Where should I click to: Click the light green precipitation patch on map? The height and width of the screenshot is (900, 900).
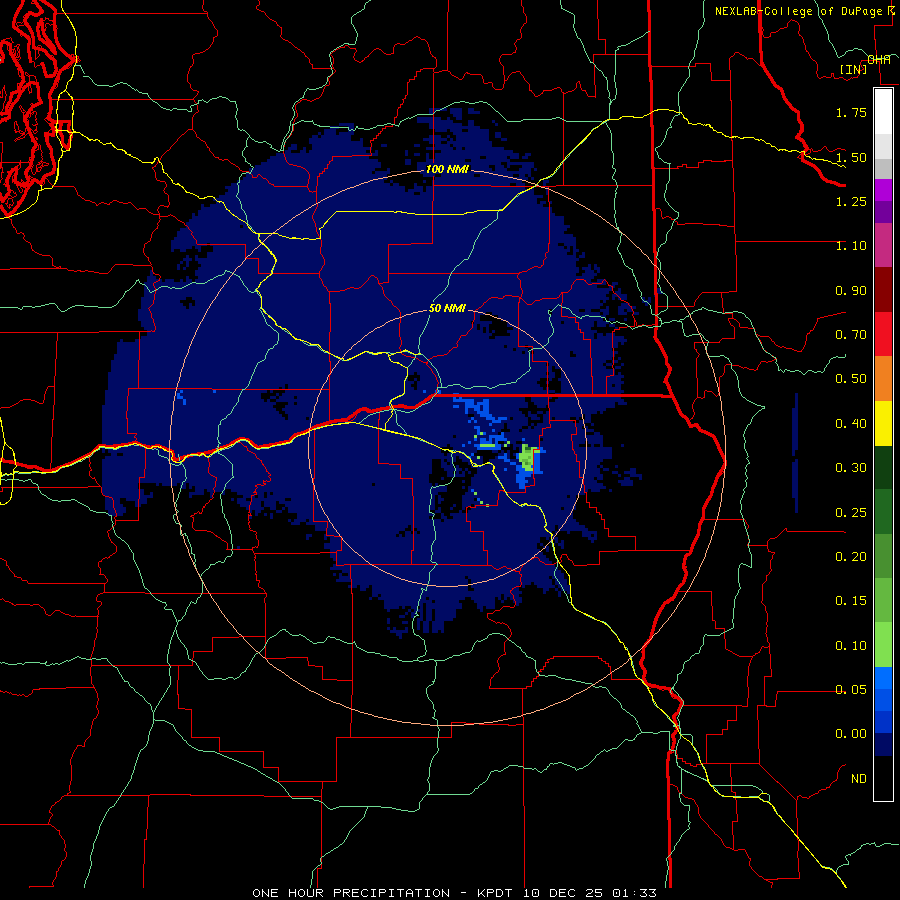click(x=527, y=457)
